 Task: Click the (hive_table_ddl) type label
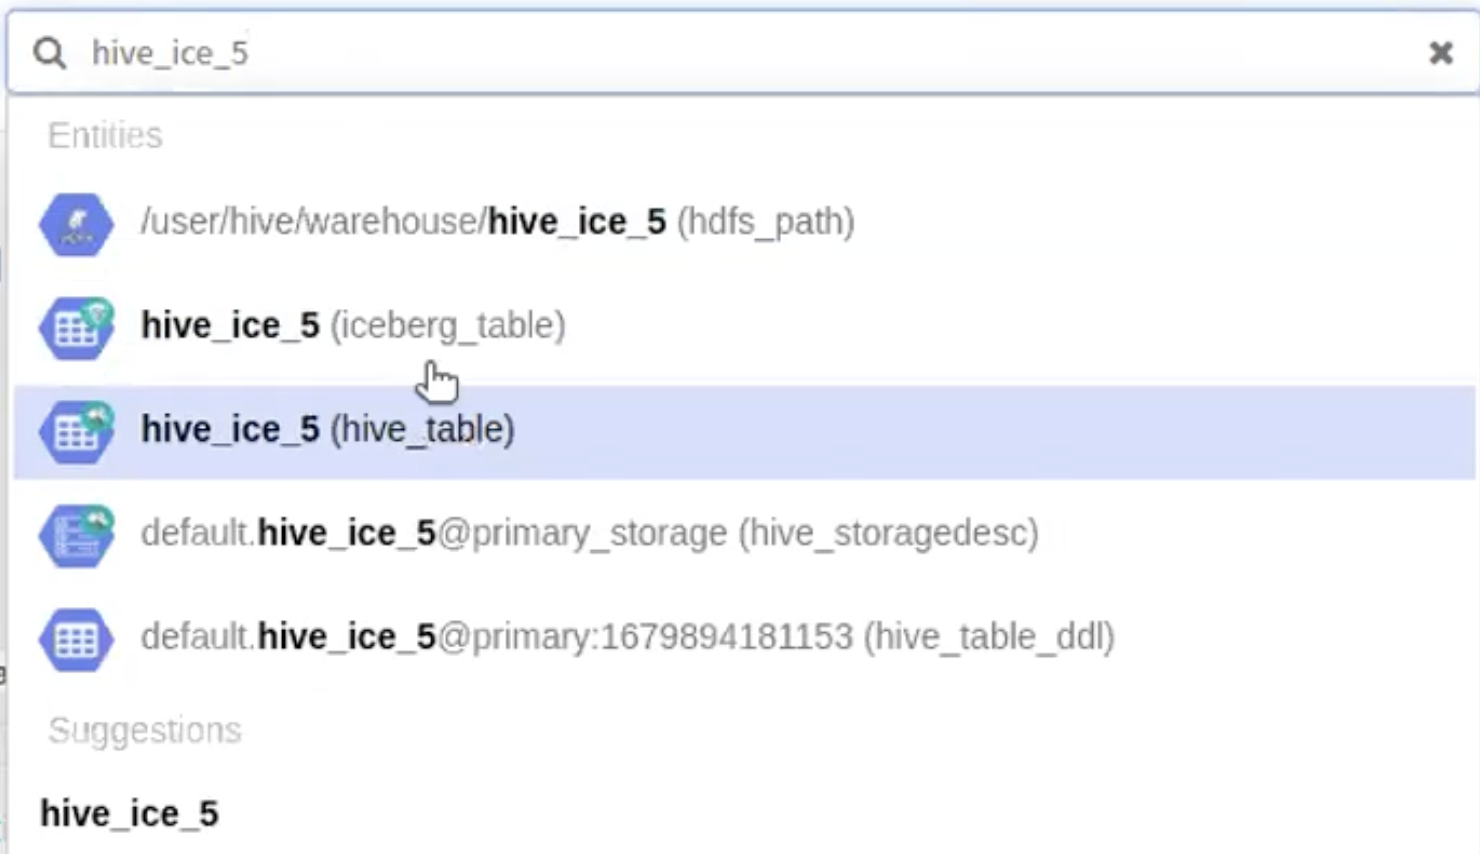click(x=988, y=637)
